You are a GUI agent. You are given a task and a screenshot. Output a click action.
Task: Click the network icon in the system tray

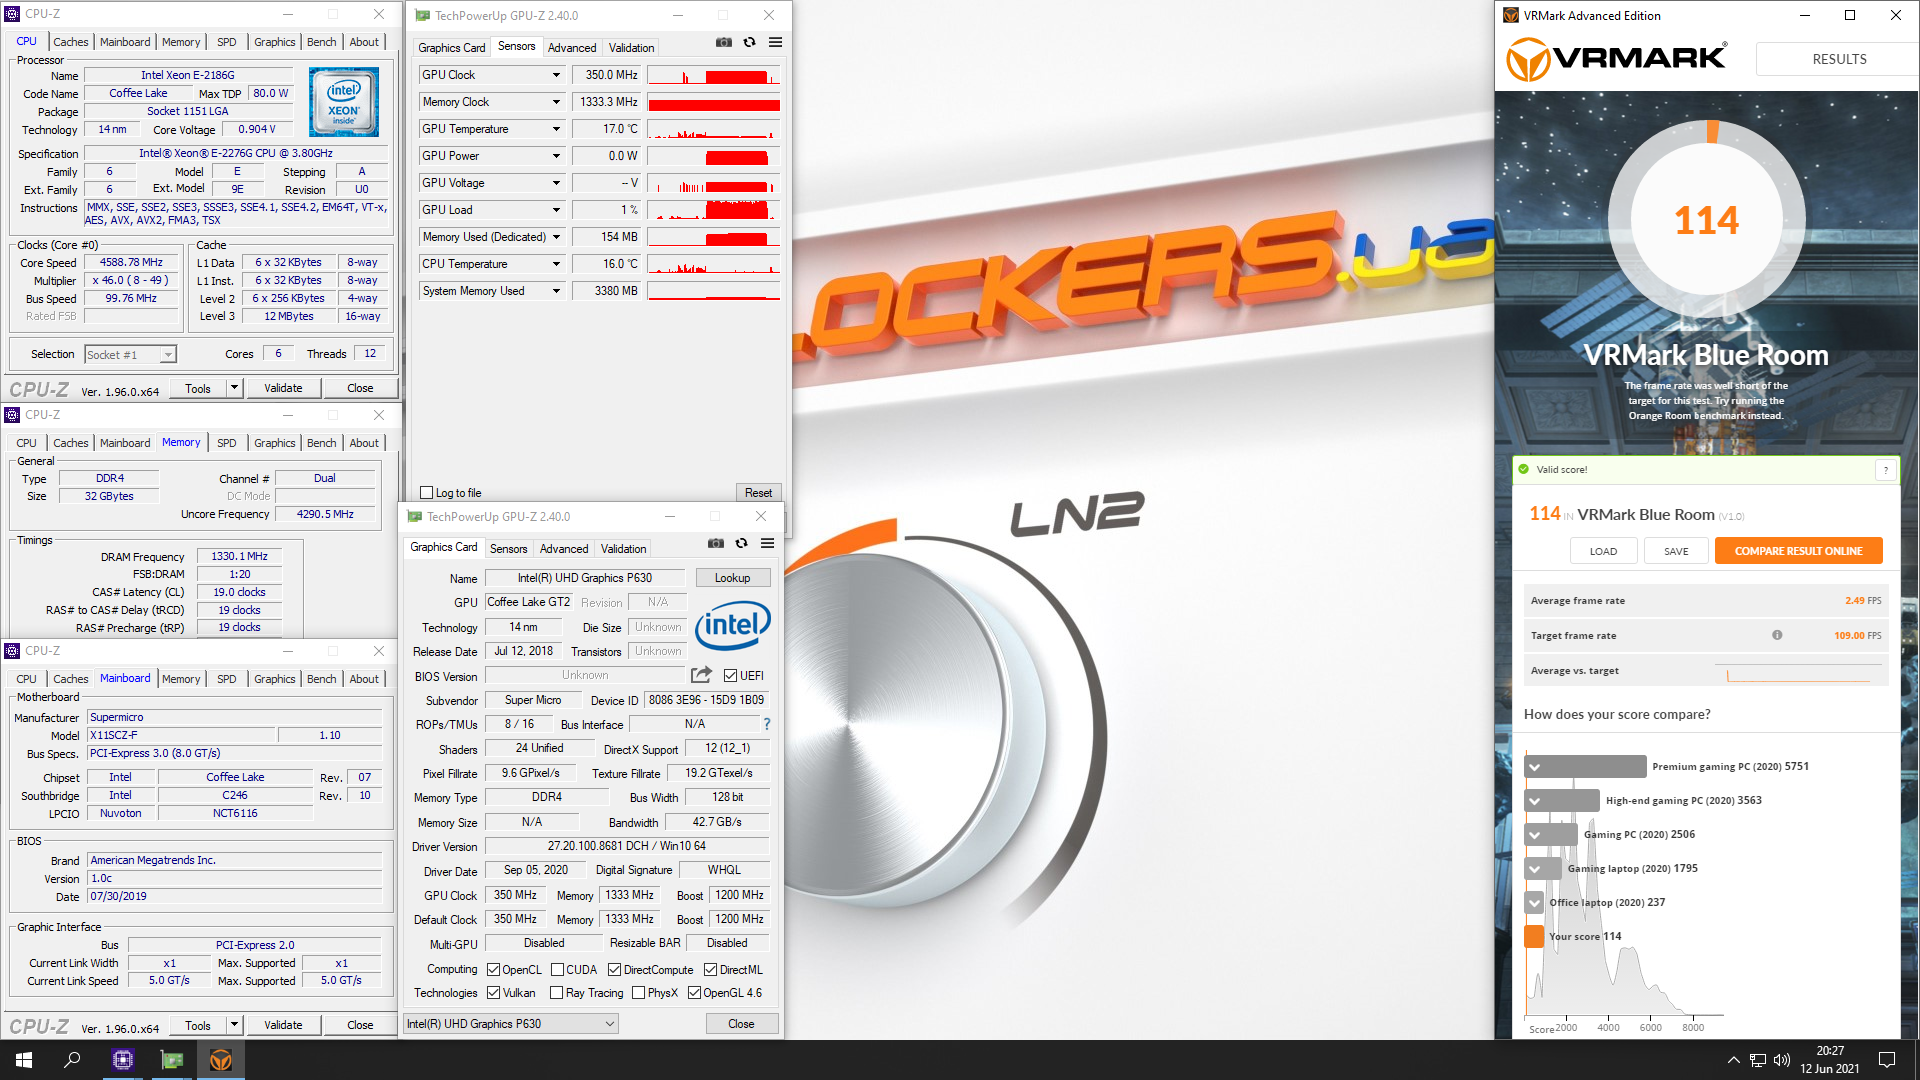1758,1060
